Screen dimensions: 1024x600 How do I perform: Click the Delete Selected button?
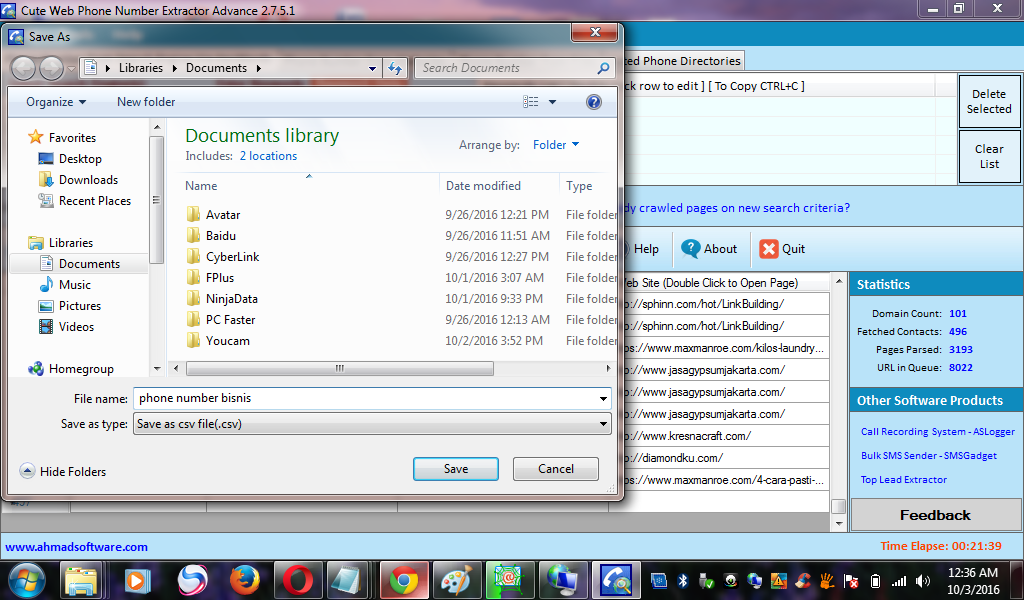(x=989, y=101)
